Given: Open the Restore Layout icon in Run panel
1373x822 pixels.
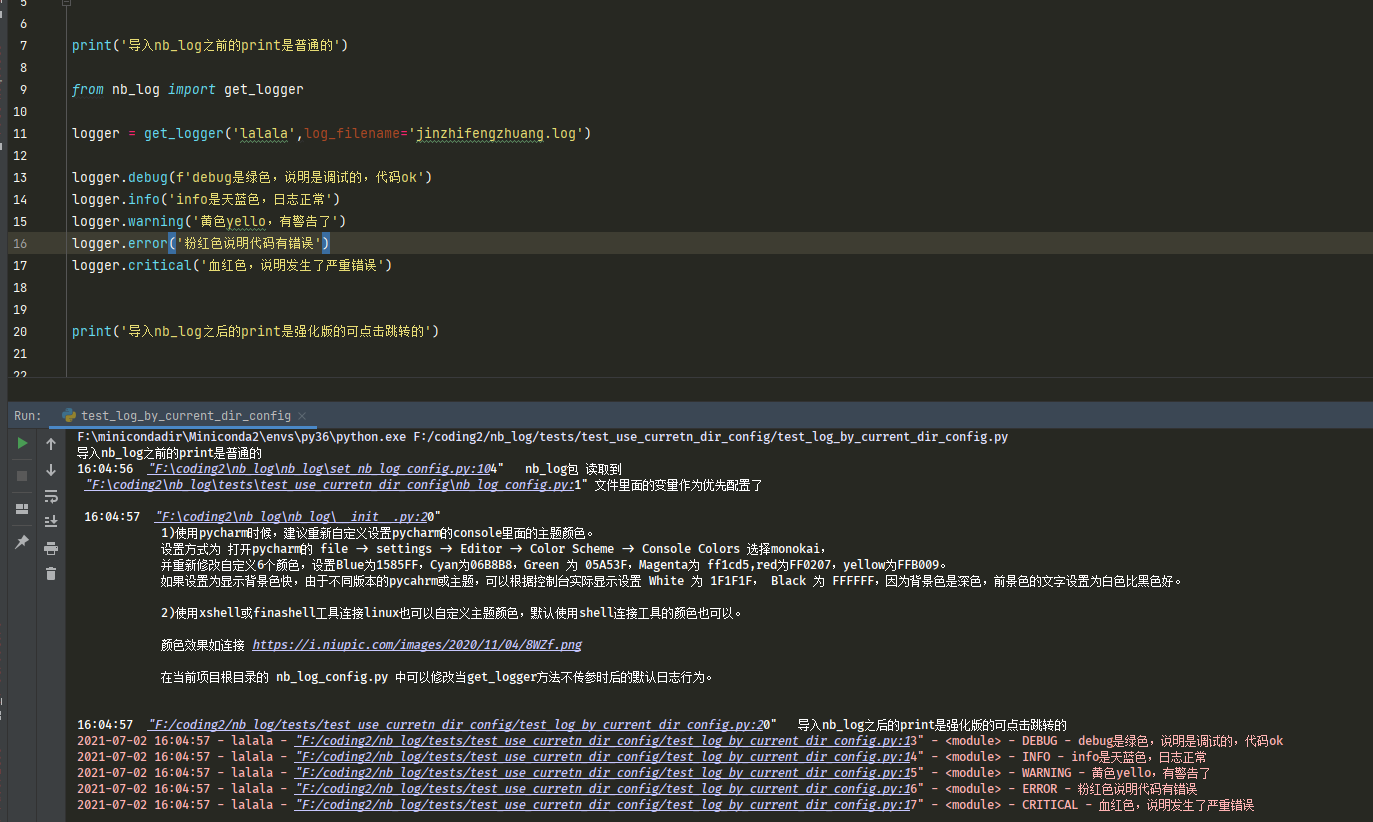Looking at the screenshot, I should [x=22, y=509].
